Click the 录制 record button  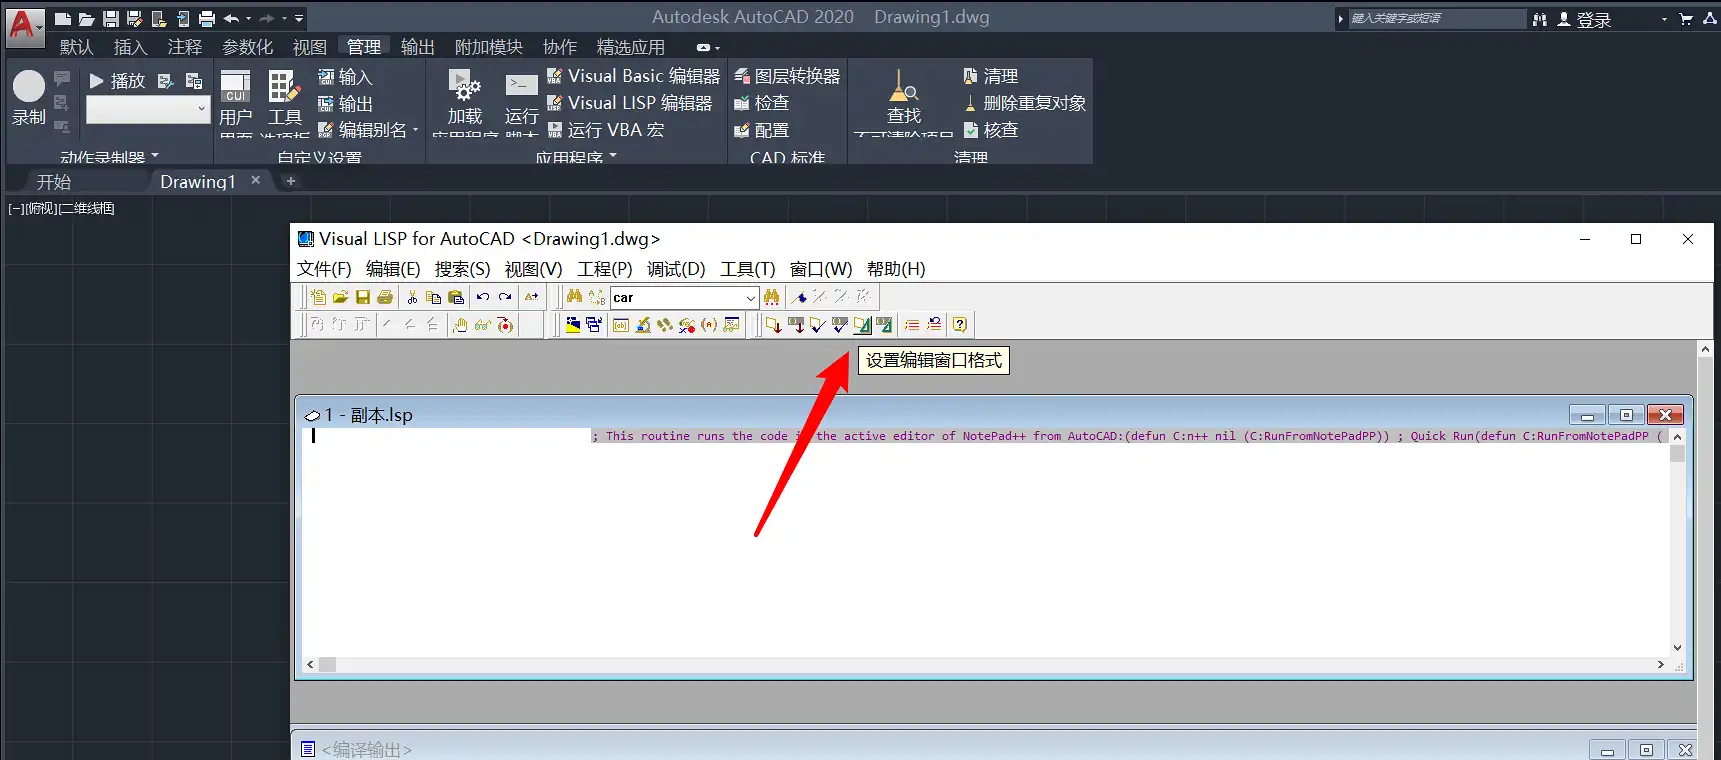pos(29,98)
